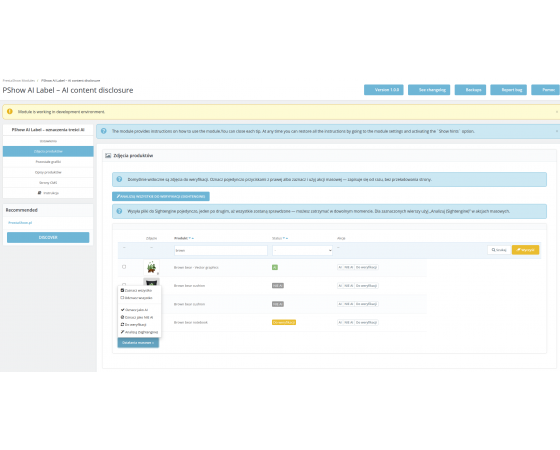560x450 pixels.
Task: Open the Pomoc help button
Action: point(546,90)
